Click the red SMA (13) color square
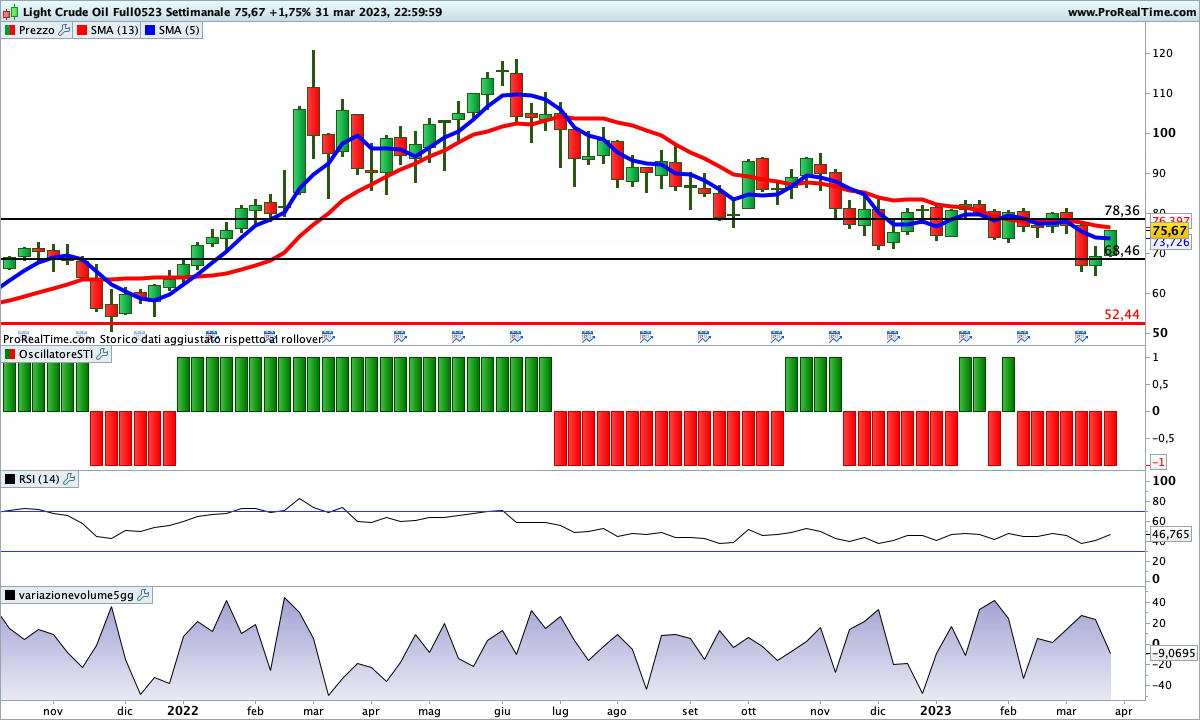 tap(84, 30)
